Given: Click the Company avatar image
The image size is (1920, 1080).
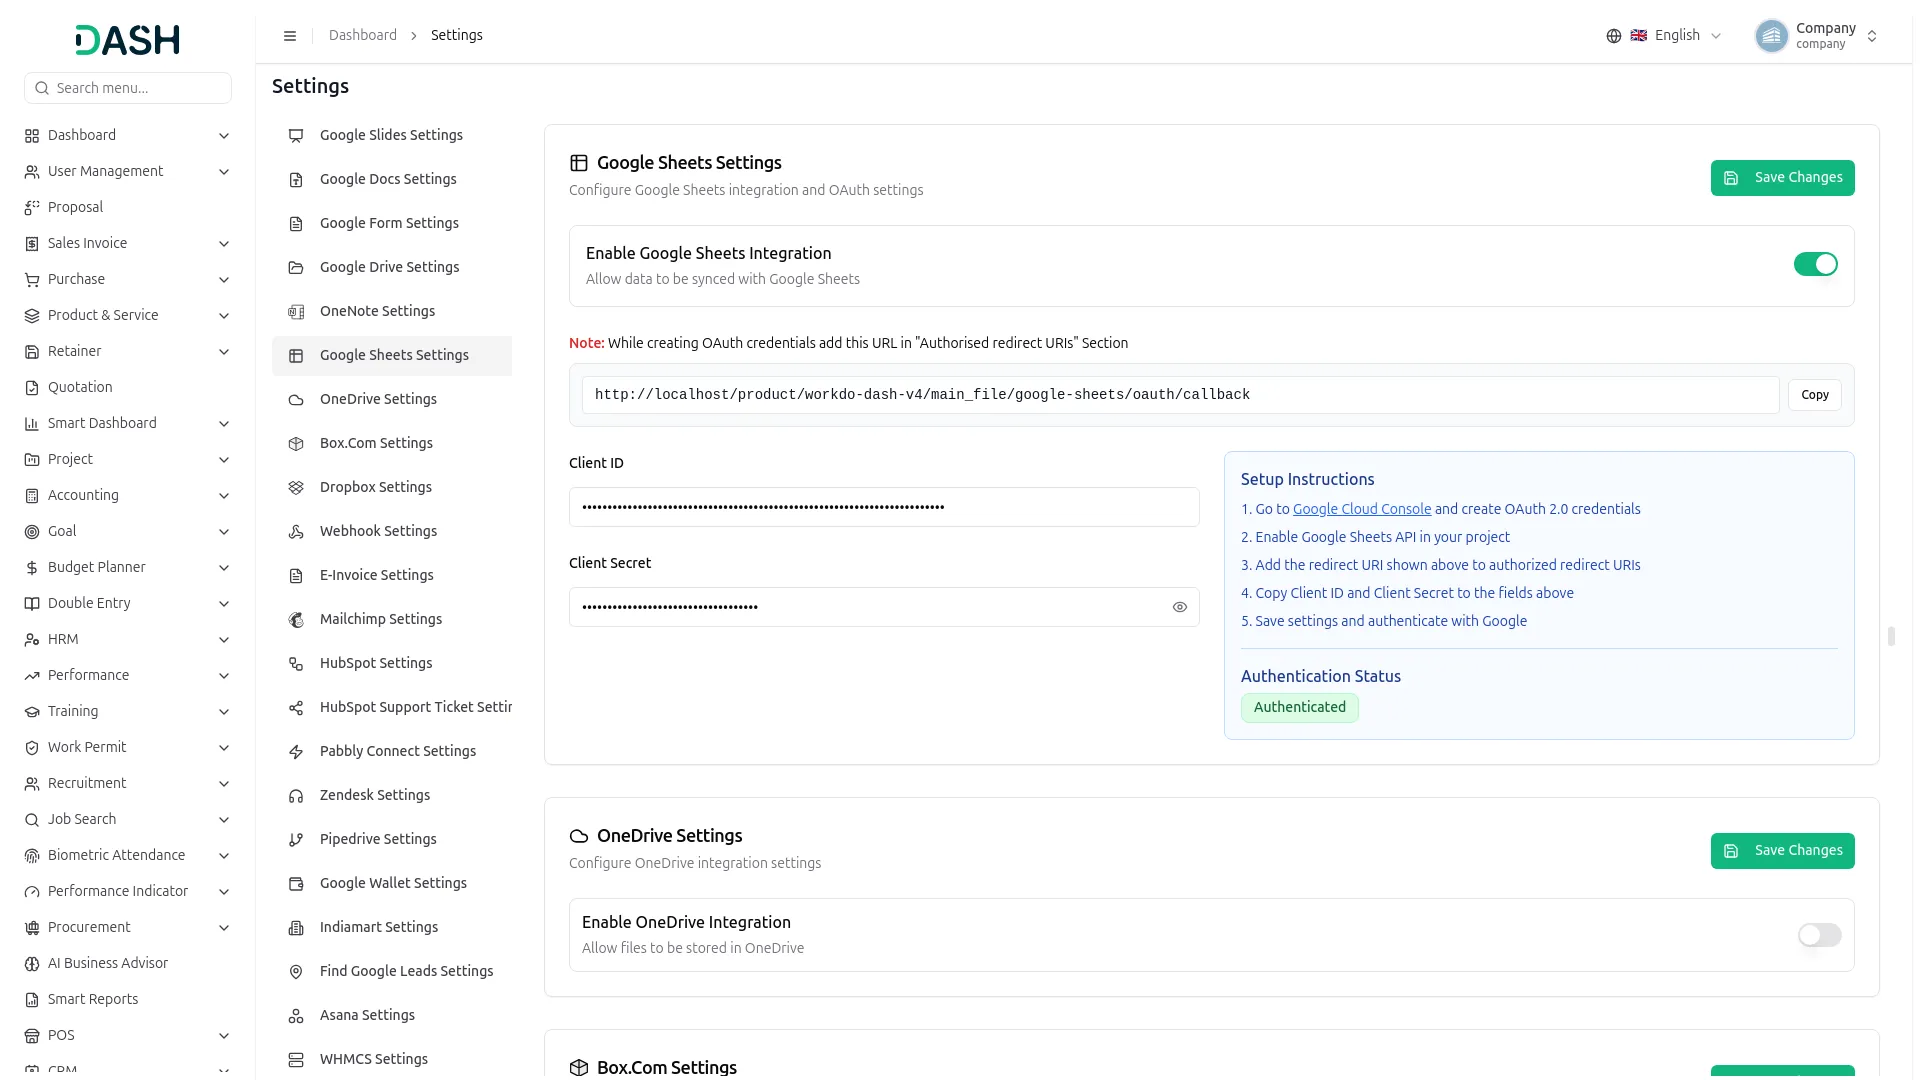Looking at the screenshot, I should tap(1772, 36).
